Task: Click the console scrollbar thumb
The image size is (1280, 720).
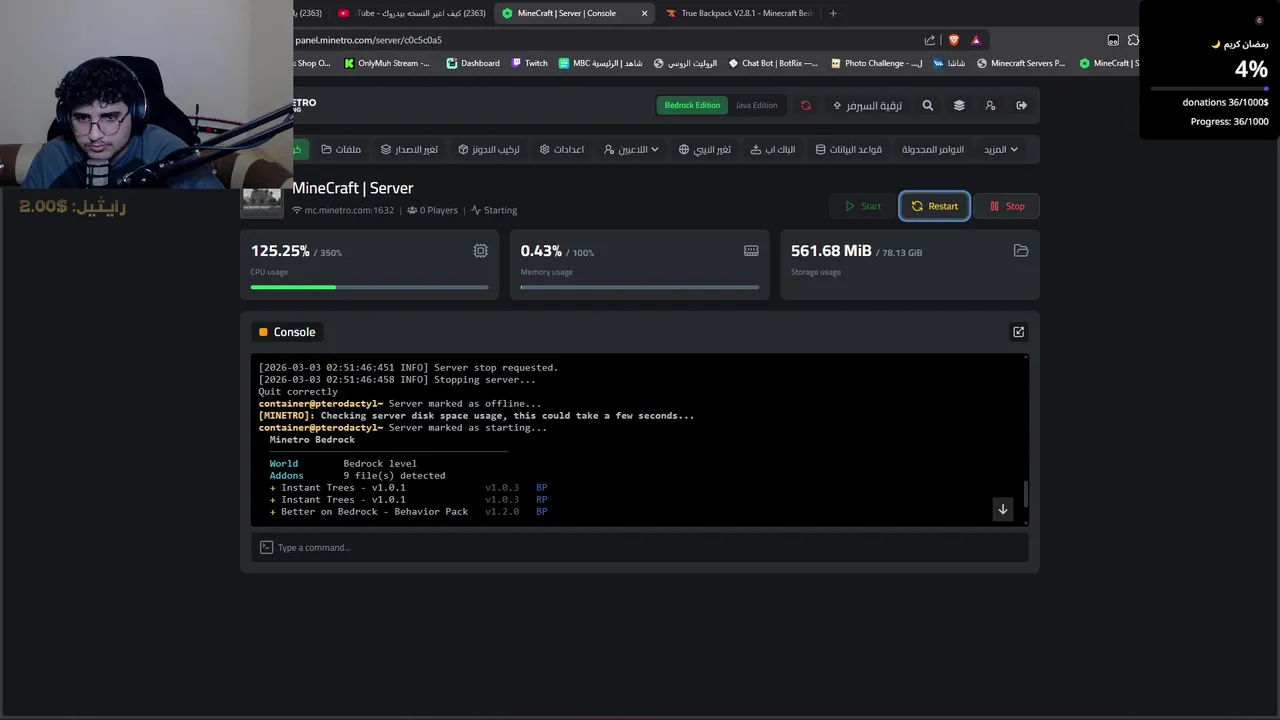Action: pos(1025,493)
